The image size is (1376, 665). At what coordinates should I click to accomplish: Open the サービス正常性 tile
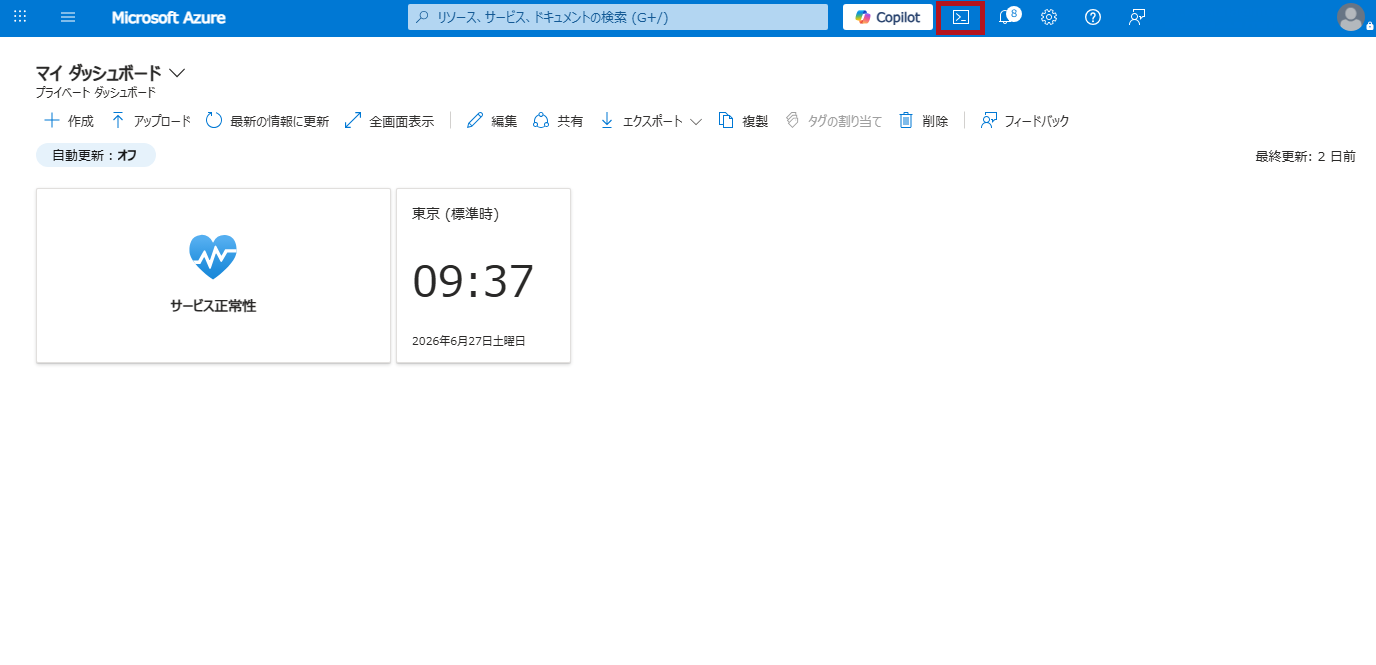pos(213,276)
